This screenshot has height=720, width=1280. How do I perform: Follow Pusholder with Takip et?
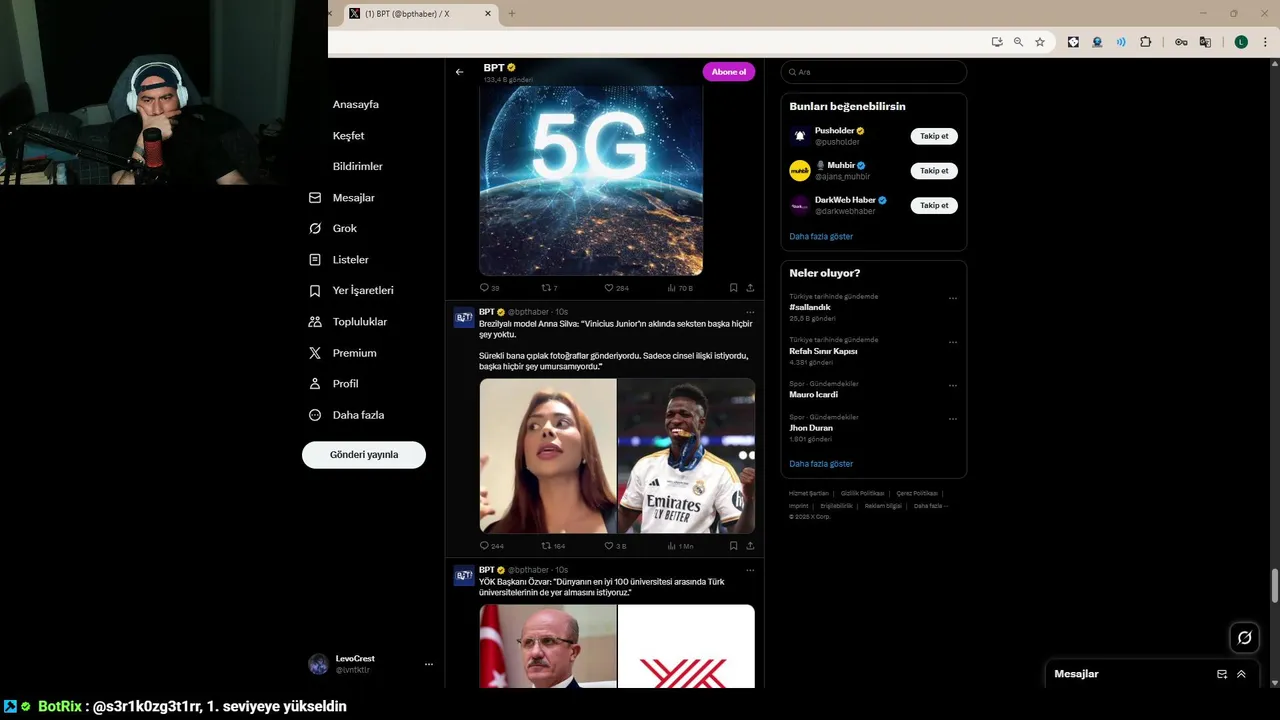pyautogui.click(x=934, y=136)
